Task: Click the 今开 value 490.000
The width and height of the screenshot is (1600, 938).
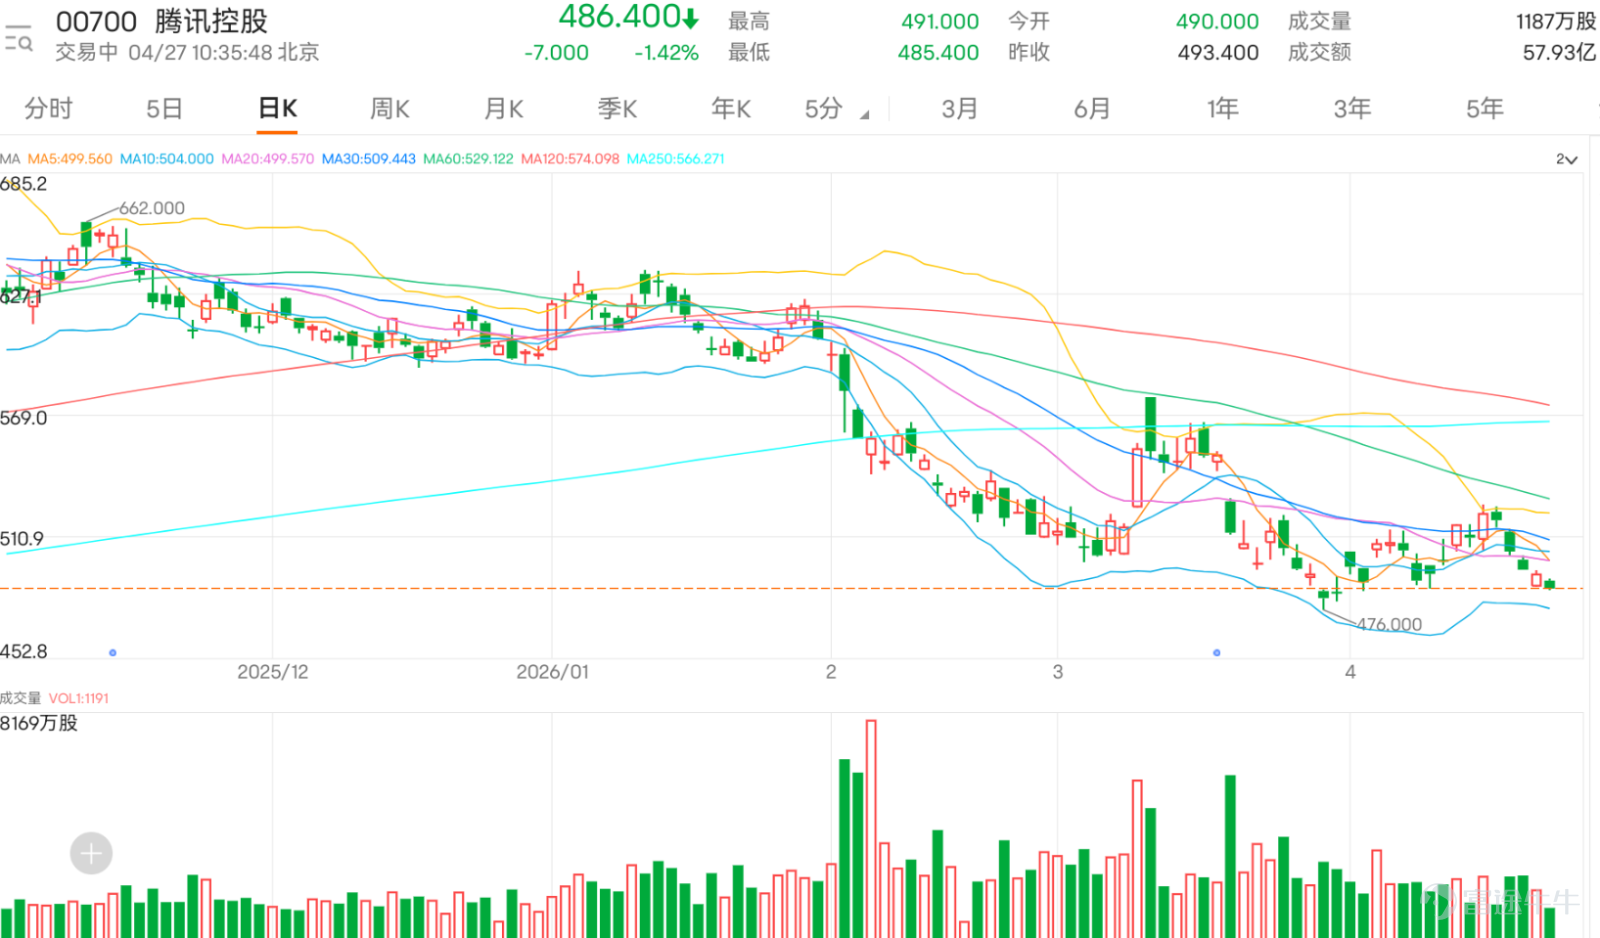Action: [x=1217, y=21]
